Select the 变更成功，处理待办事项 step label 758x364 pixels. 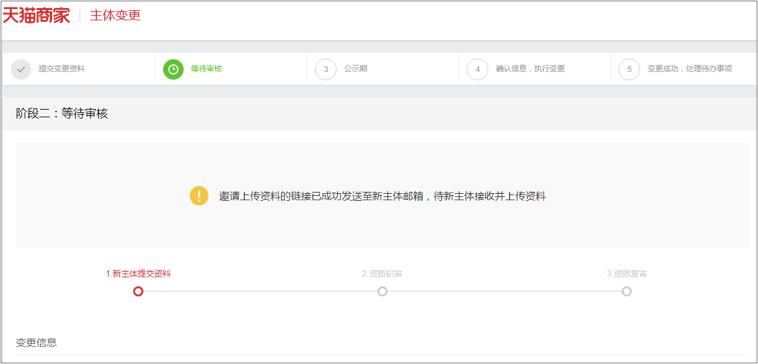pos(689,69)
